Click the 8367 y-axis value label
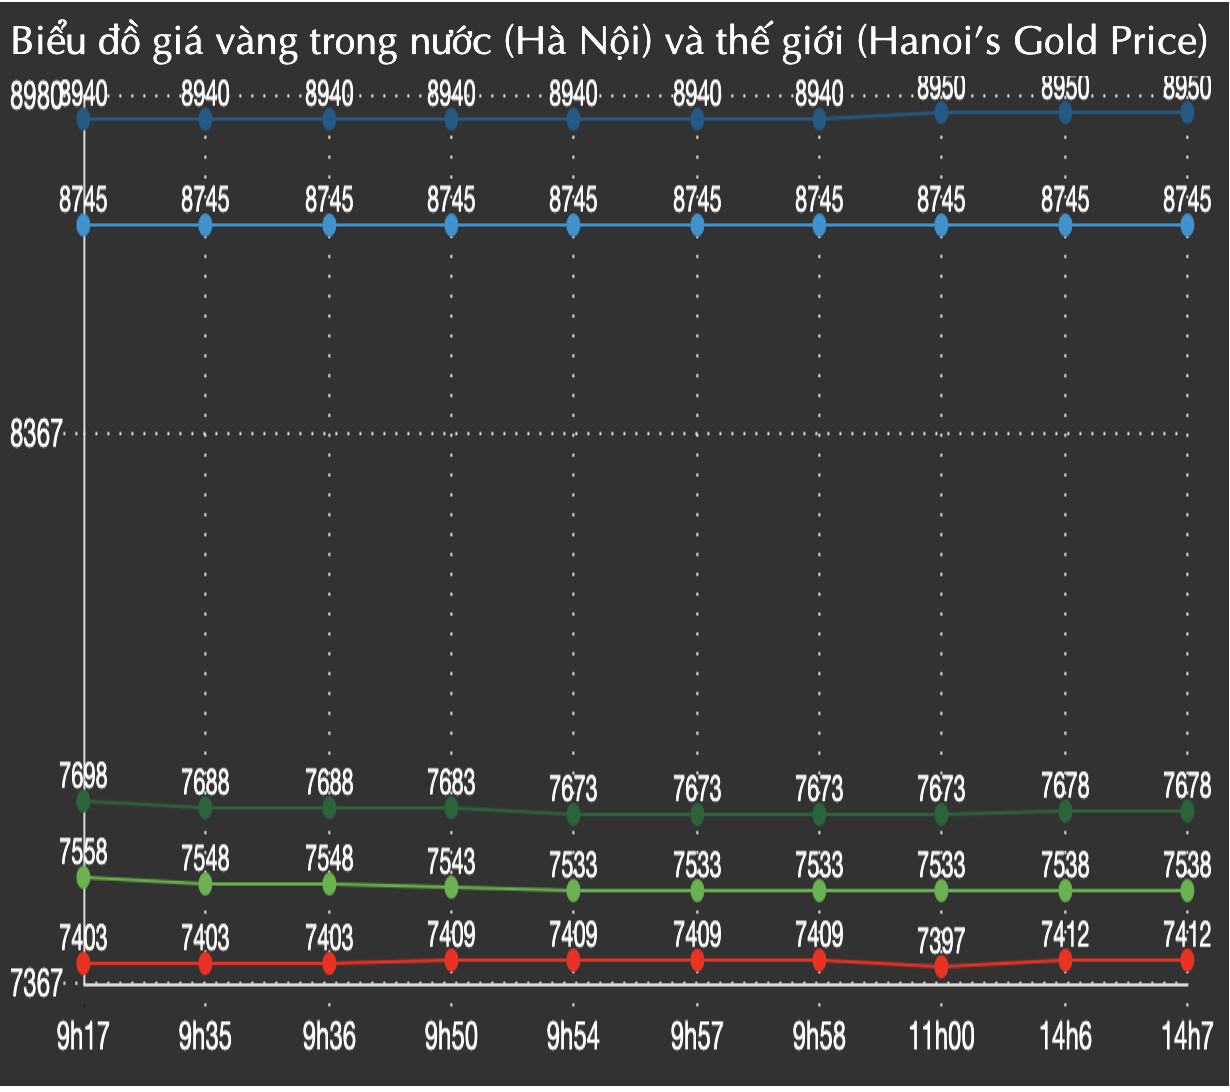 click(x=36, y=434)
